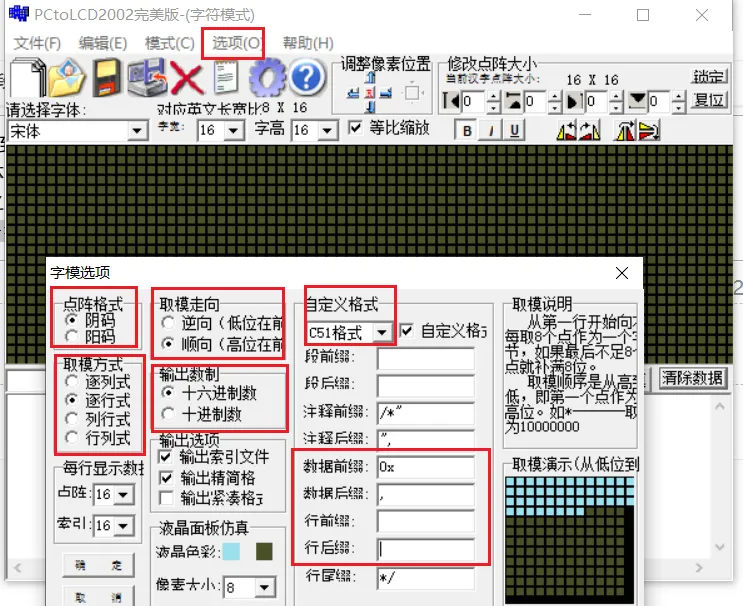The height and width of the screenshot is (606, 743).
Task: Open options via the gear icon
Action: click(267, 77)
